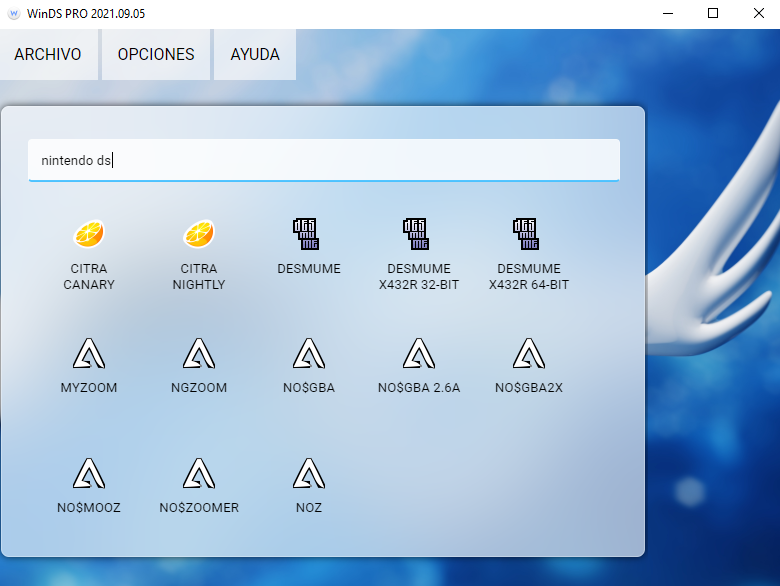Image resolution: width=780 pixels, height=586 pixels.
Task: Launch the NO$MOOZ emulator icon
Action: tap(89, 473)
